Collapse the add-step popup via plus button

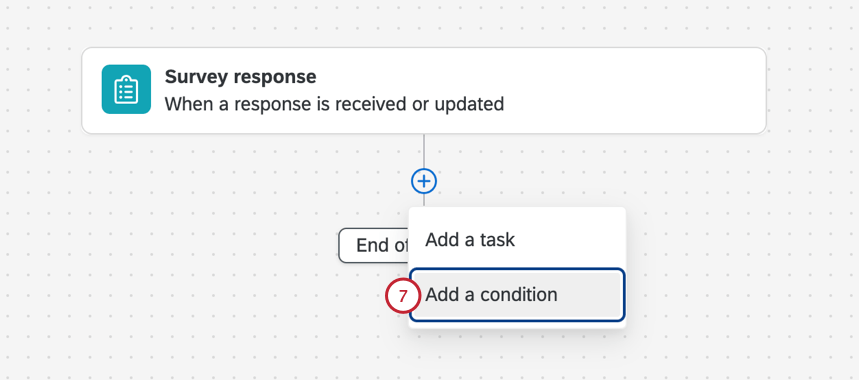click(424, 181)
